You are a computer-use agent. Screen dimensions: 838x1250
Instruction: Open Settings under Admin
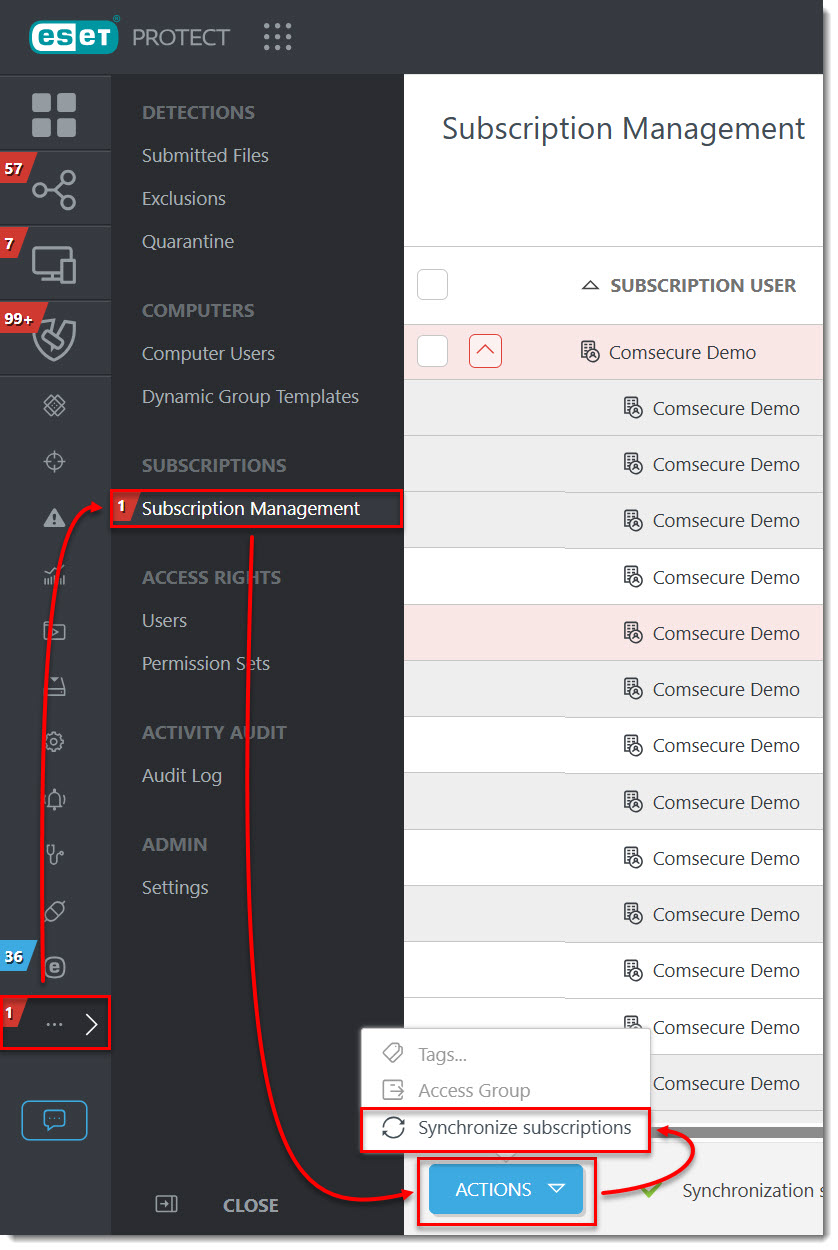coord(175,887)
